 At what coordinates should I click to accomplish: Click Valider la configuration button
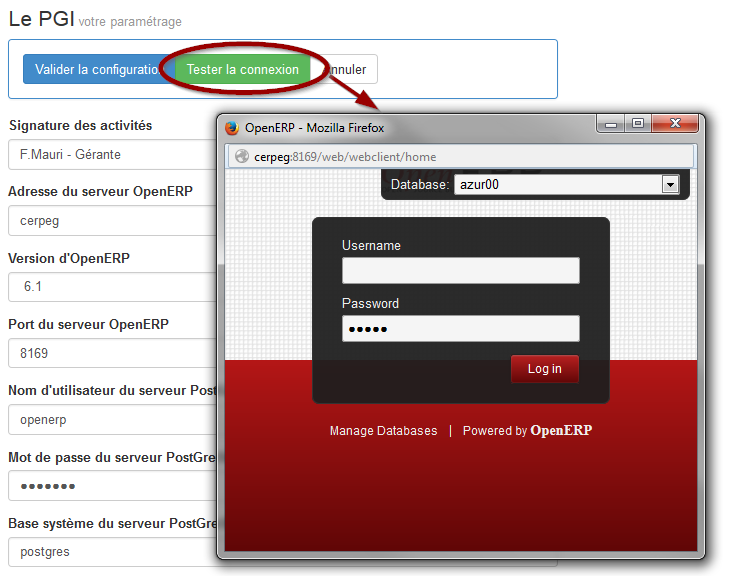click(x=99, y=69)
